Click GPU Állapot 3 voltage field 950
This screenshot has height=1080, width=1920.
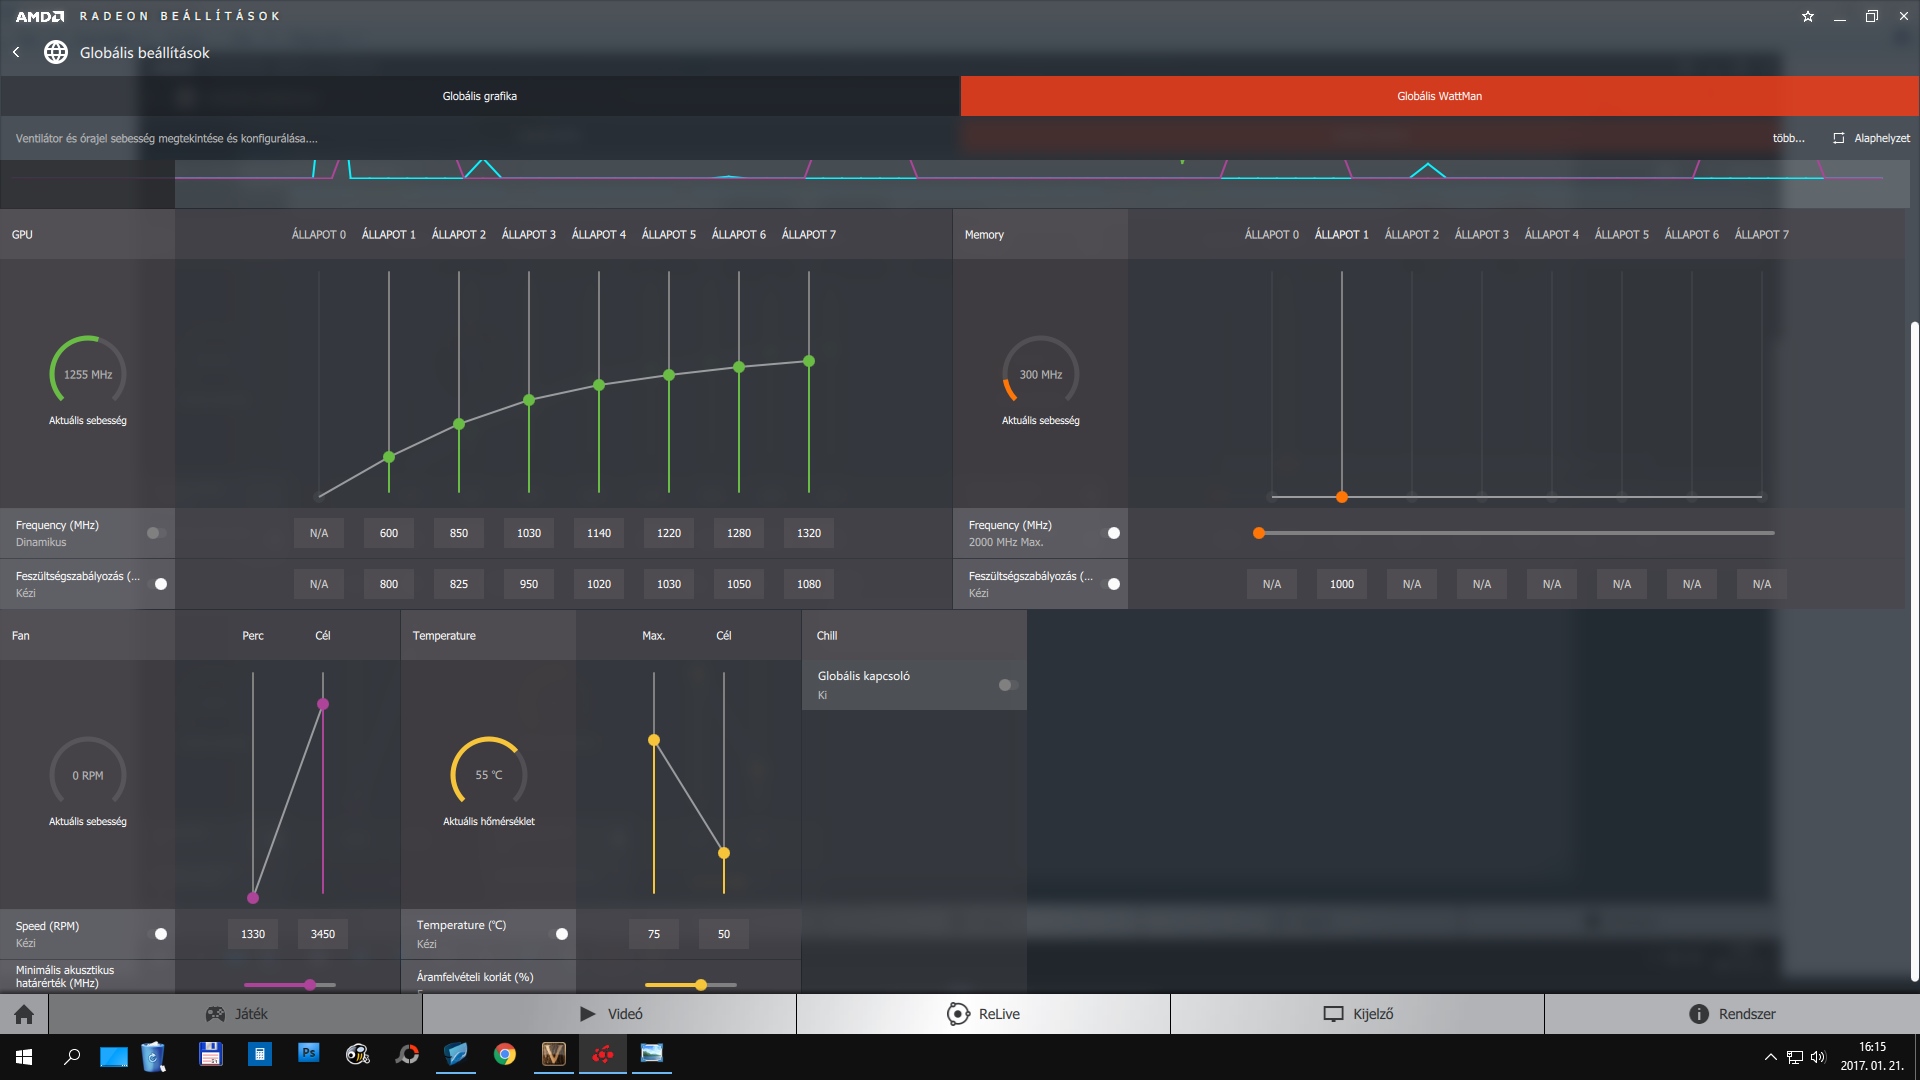[529, 584]
